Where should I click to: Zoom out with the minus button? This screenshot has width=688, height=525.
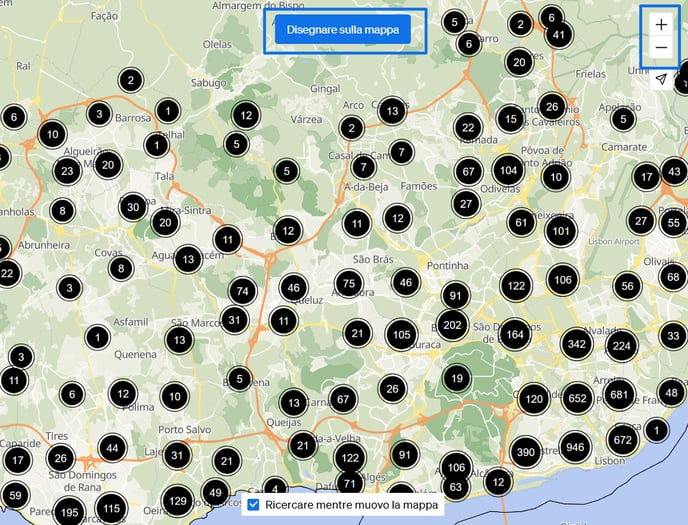pyautogui.click(x=660, y=49)
